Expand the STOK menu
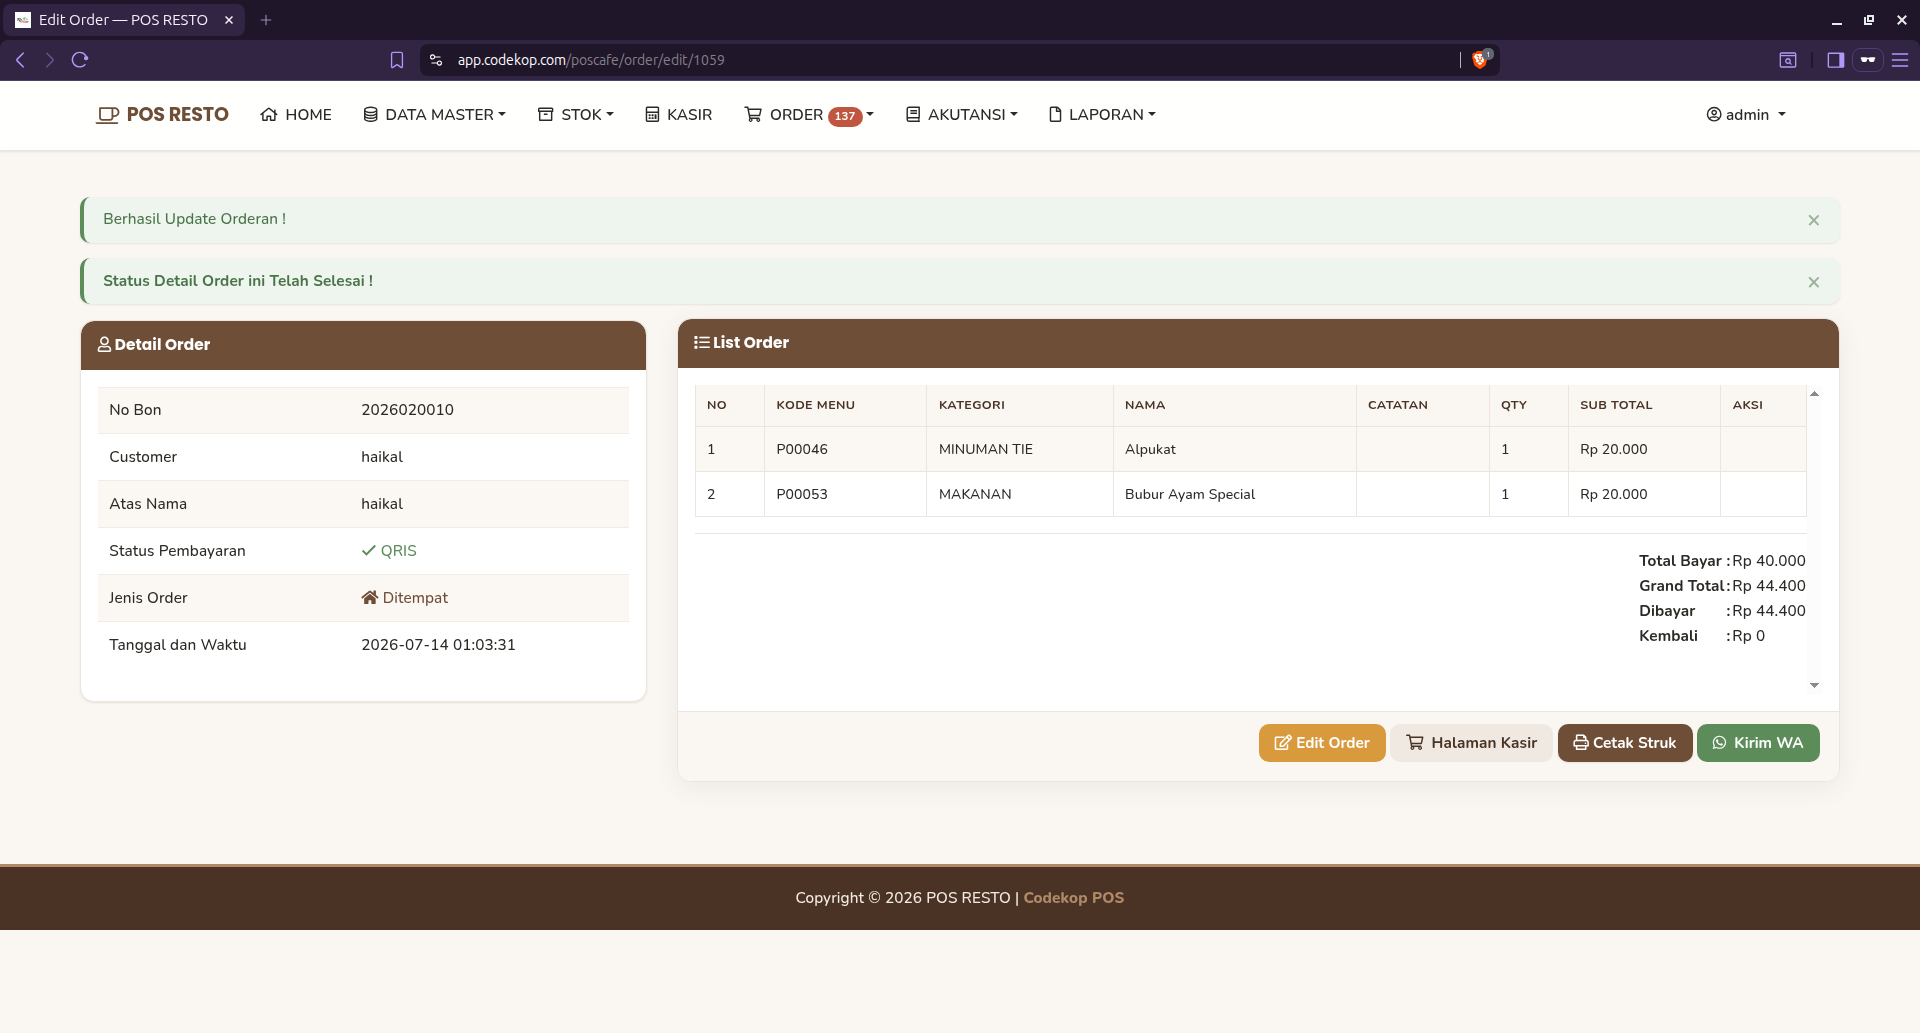 point(576,115)
